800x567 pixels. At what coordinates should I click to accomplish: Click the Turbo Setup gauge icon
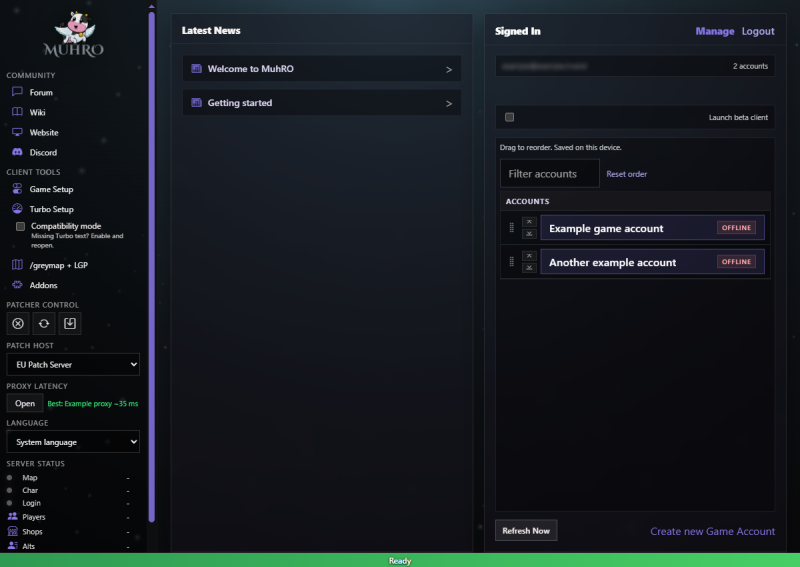(x=17, y=209)
